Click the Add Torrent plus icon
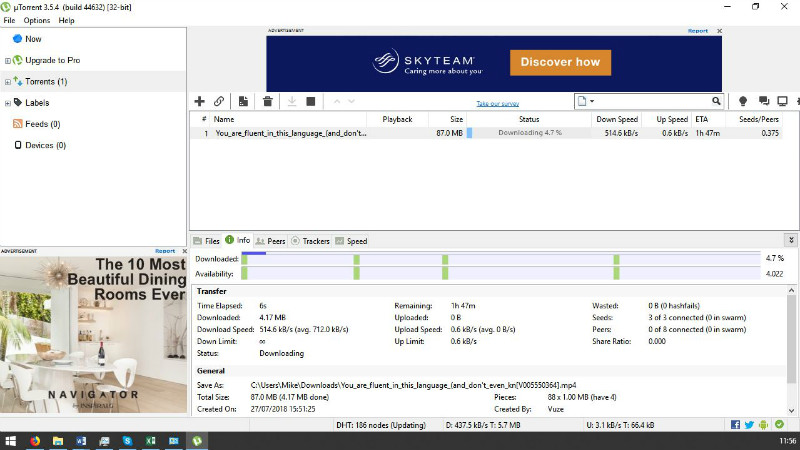 199,101
